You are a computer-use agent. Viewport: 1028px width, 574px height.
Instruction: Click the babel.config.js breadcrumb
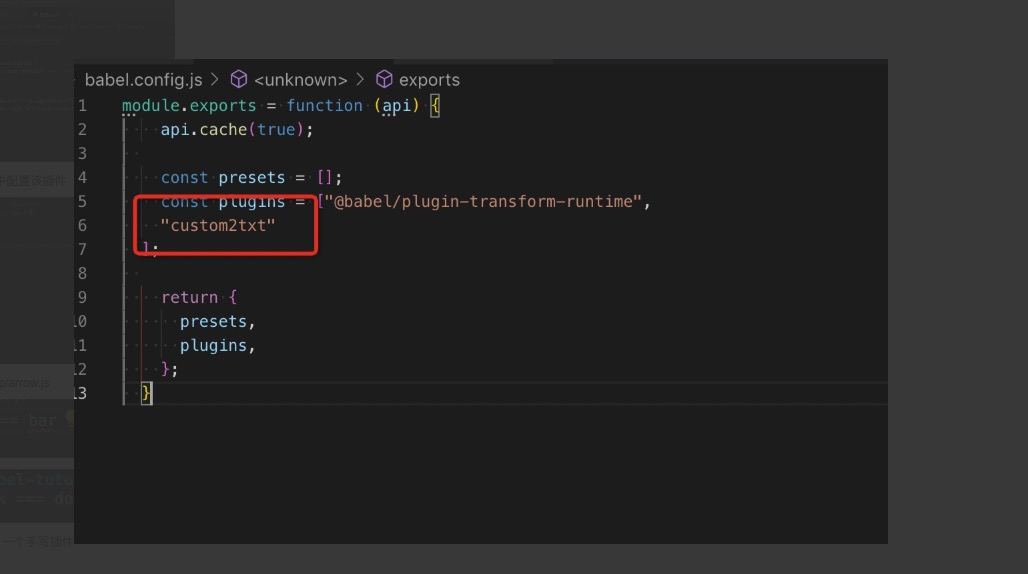pos(144,80)
